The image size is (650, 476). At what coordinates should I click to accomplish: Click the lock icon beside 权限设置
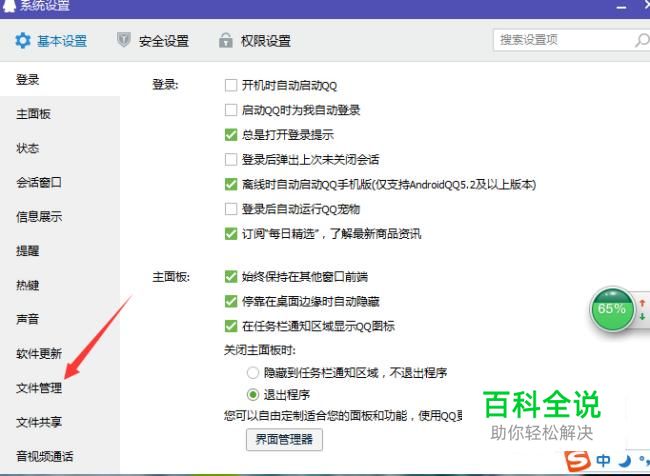pos(226,40)
